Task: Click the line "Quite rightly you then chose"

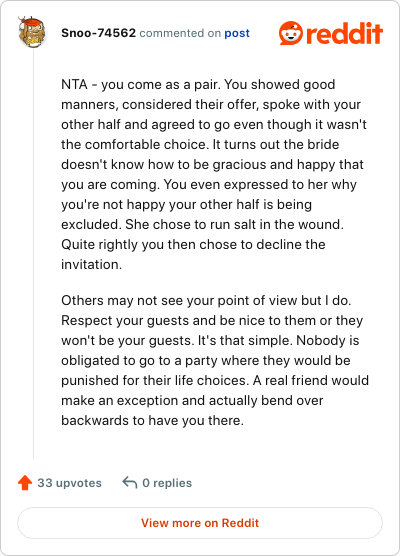Action: click(x=193, y=245)
